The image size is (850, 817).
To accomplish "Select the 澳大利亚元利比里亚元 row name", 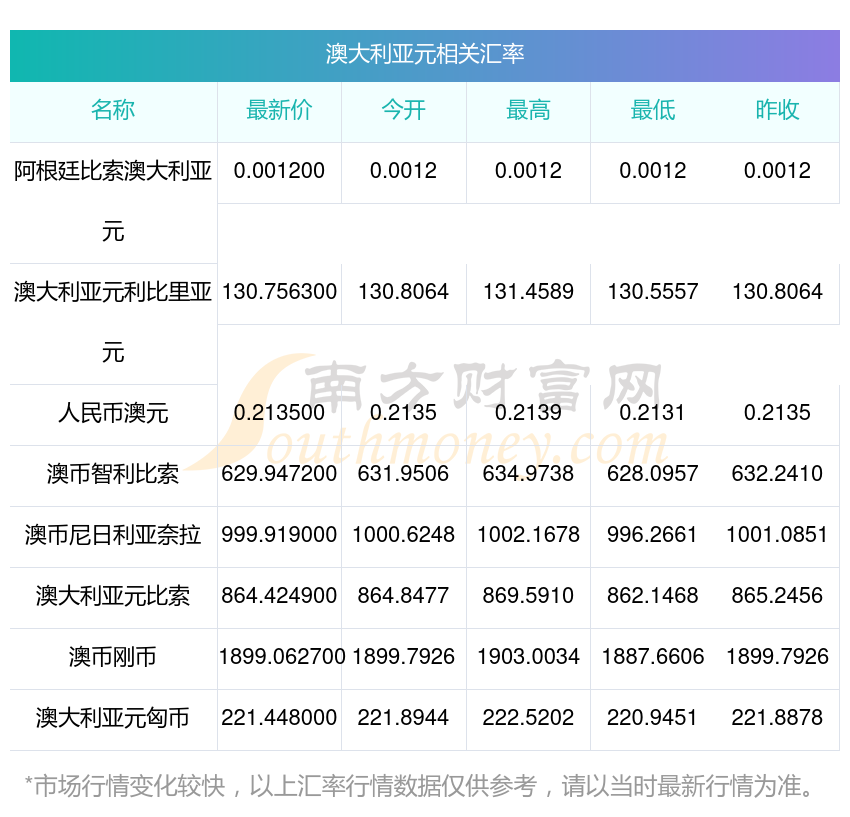I will 113,322.
